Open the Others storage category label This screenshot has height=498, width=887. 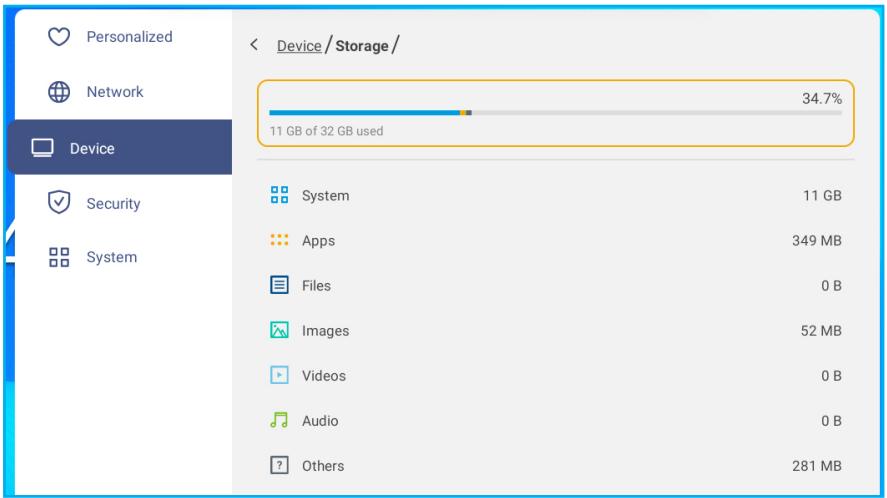coord(323,466)
